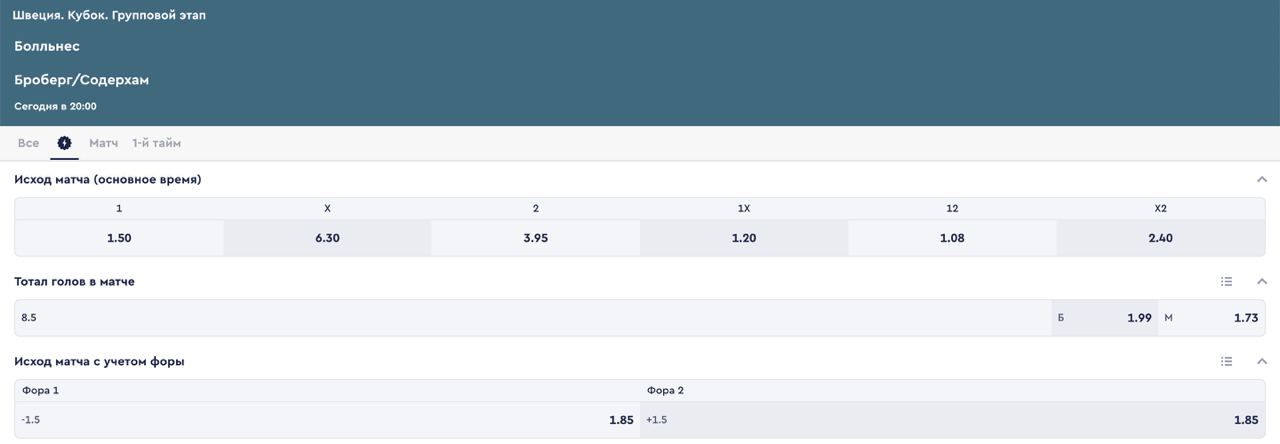Click the Швеция. Кубок. Групповой этап breadcrumb

[109, 15]
